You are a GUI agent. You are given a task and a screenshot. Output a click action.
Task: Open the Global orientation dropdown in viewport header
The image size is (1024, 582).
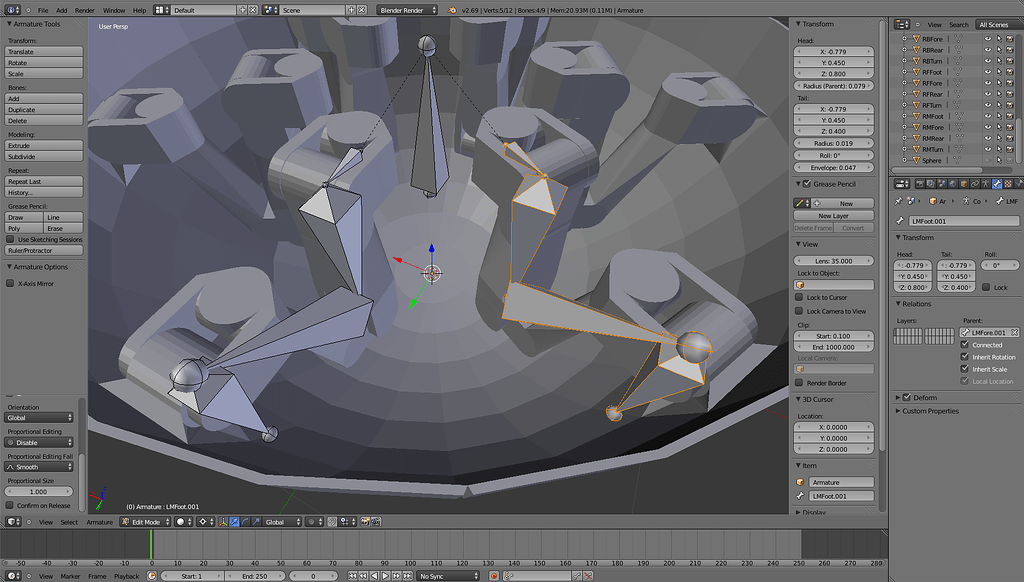coord(282,522)
